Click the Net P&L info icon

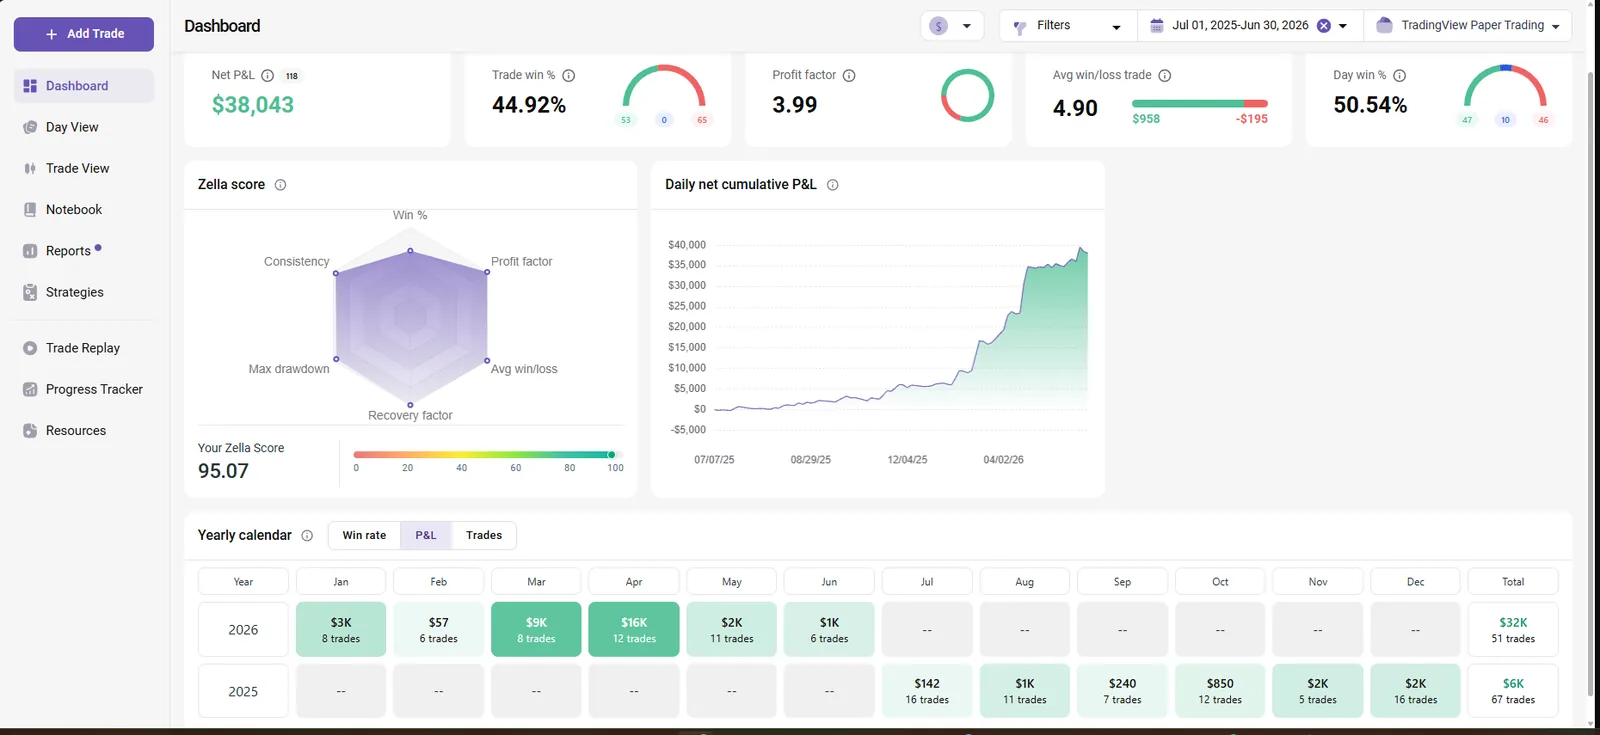point(267,76)
